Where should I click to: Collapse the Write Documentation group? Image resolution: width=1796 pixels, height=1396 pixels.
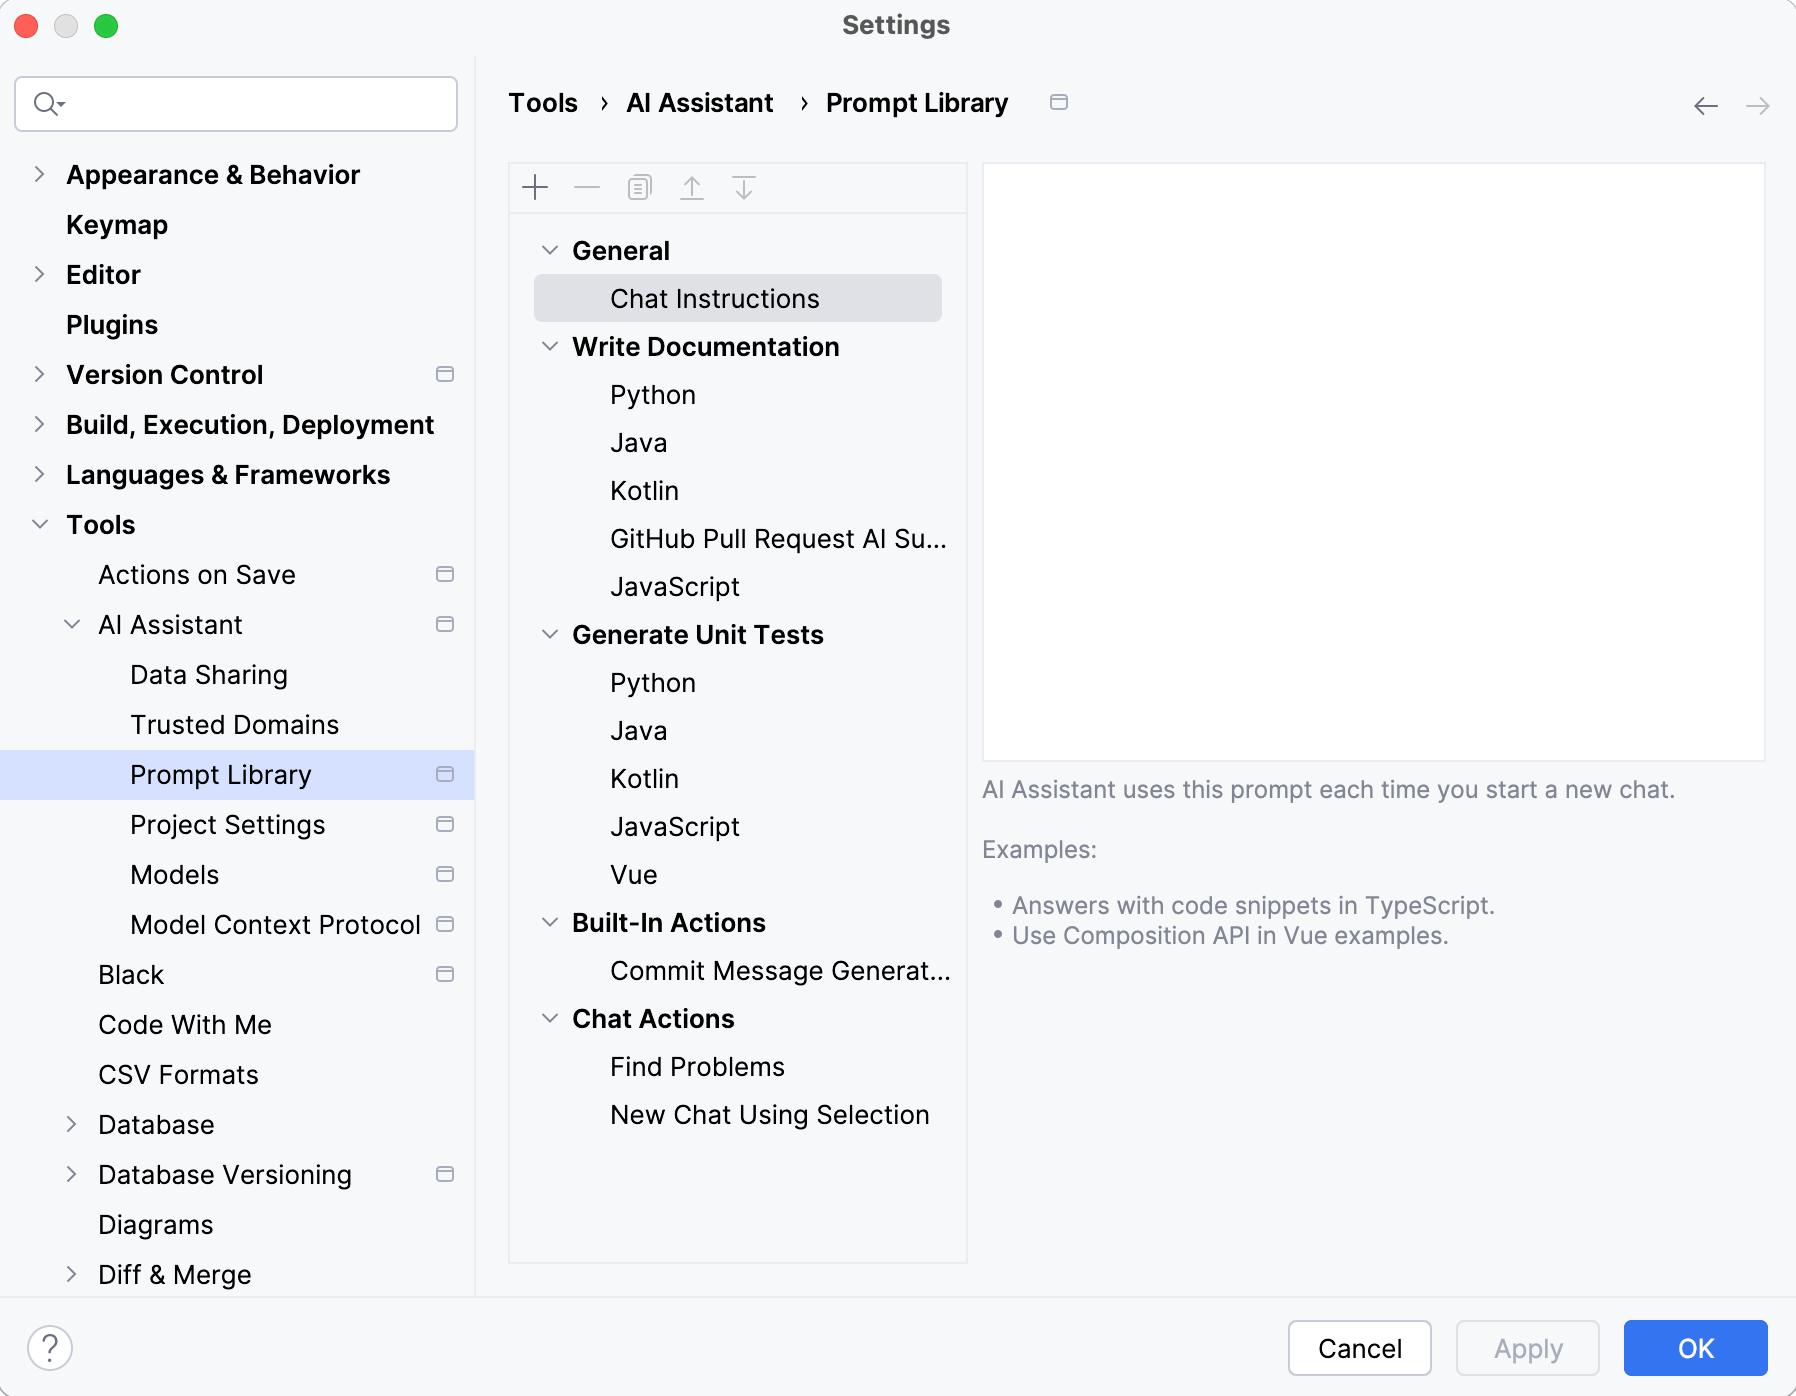[x=550, y=347]
